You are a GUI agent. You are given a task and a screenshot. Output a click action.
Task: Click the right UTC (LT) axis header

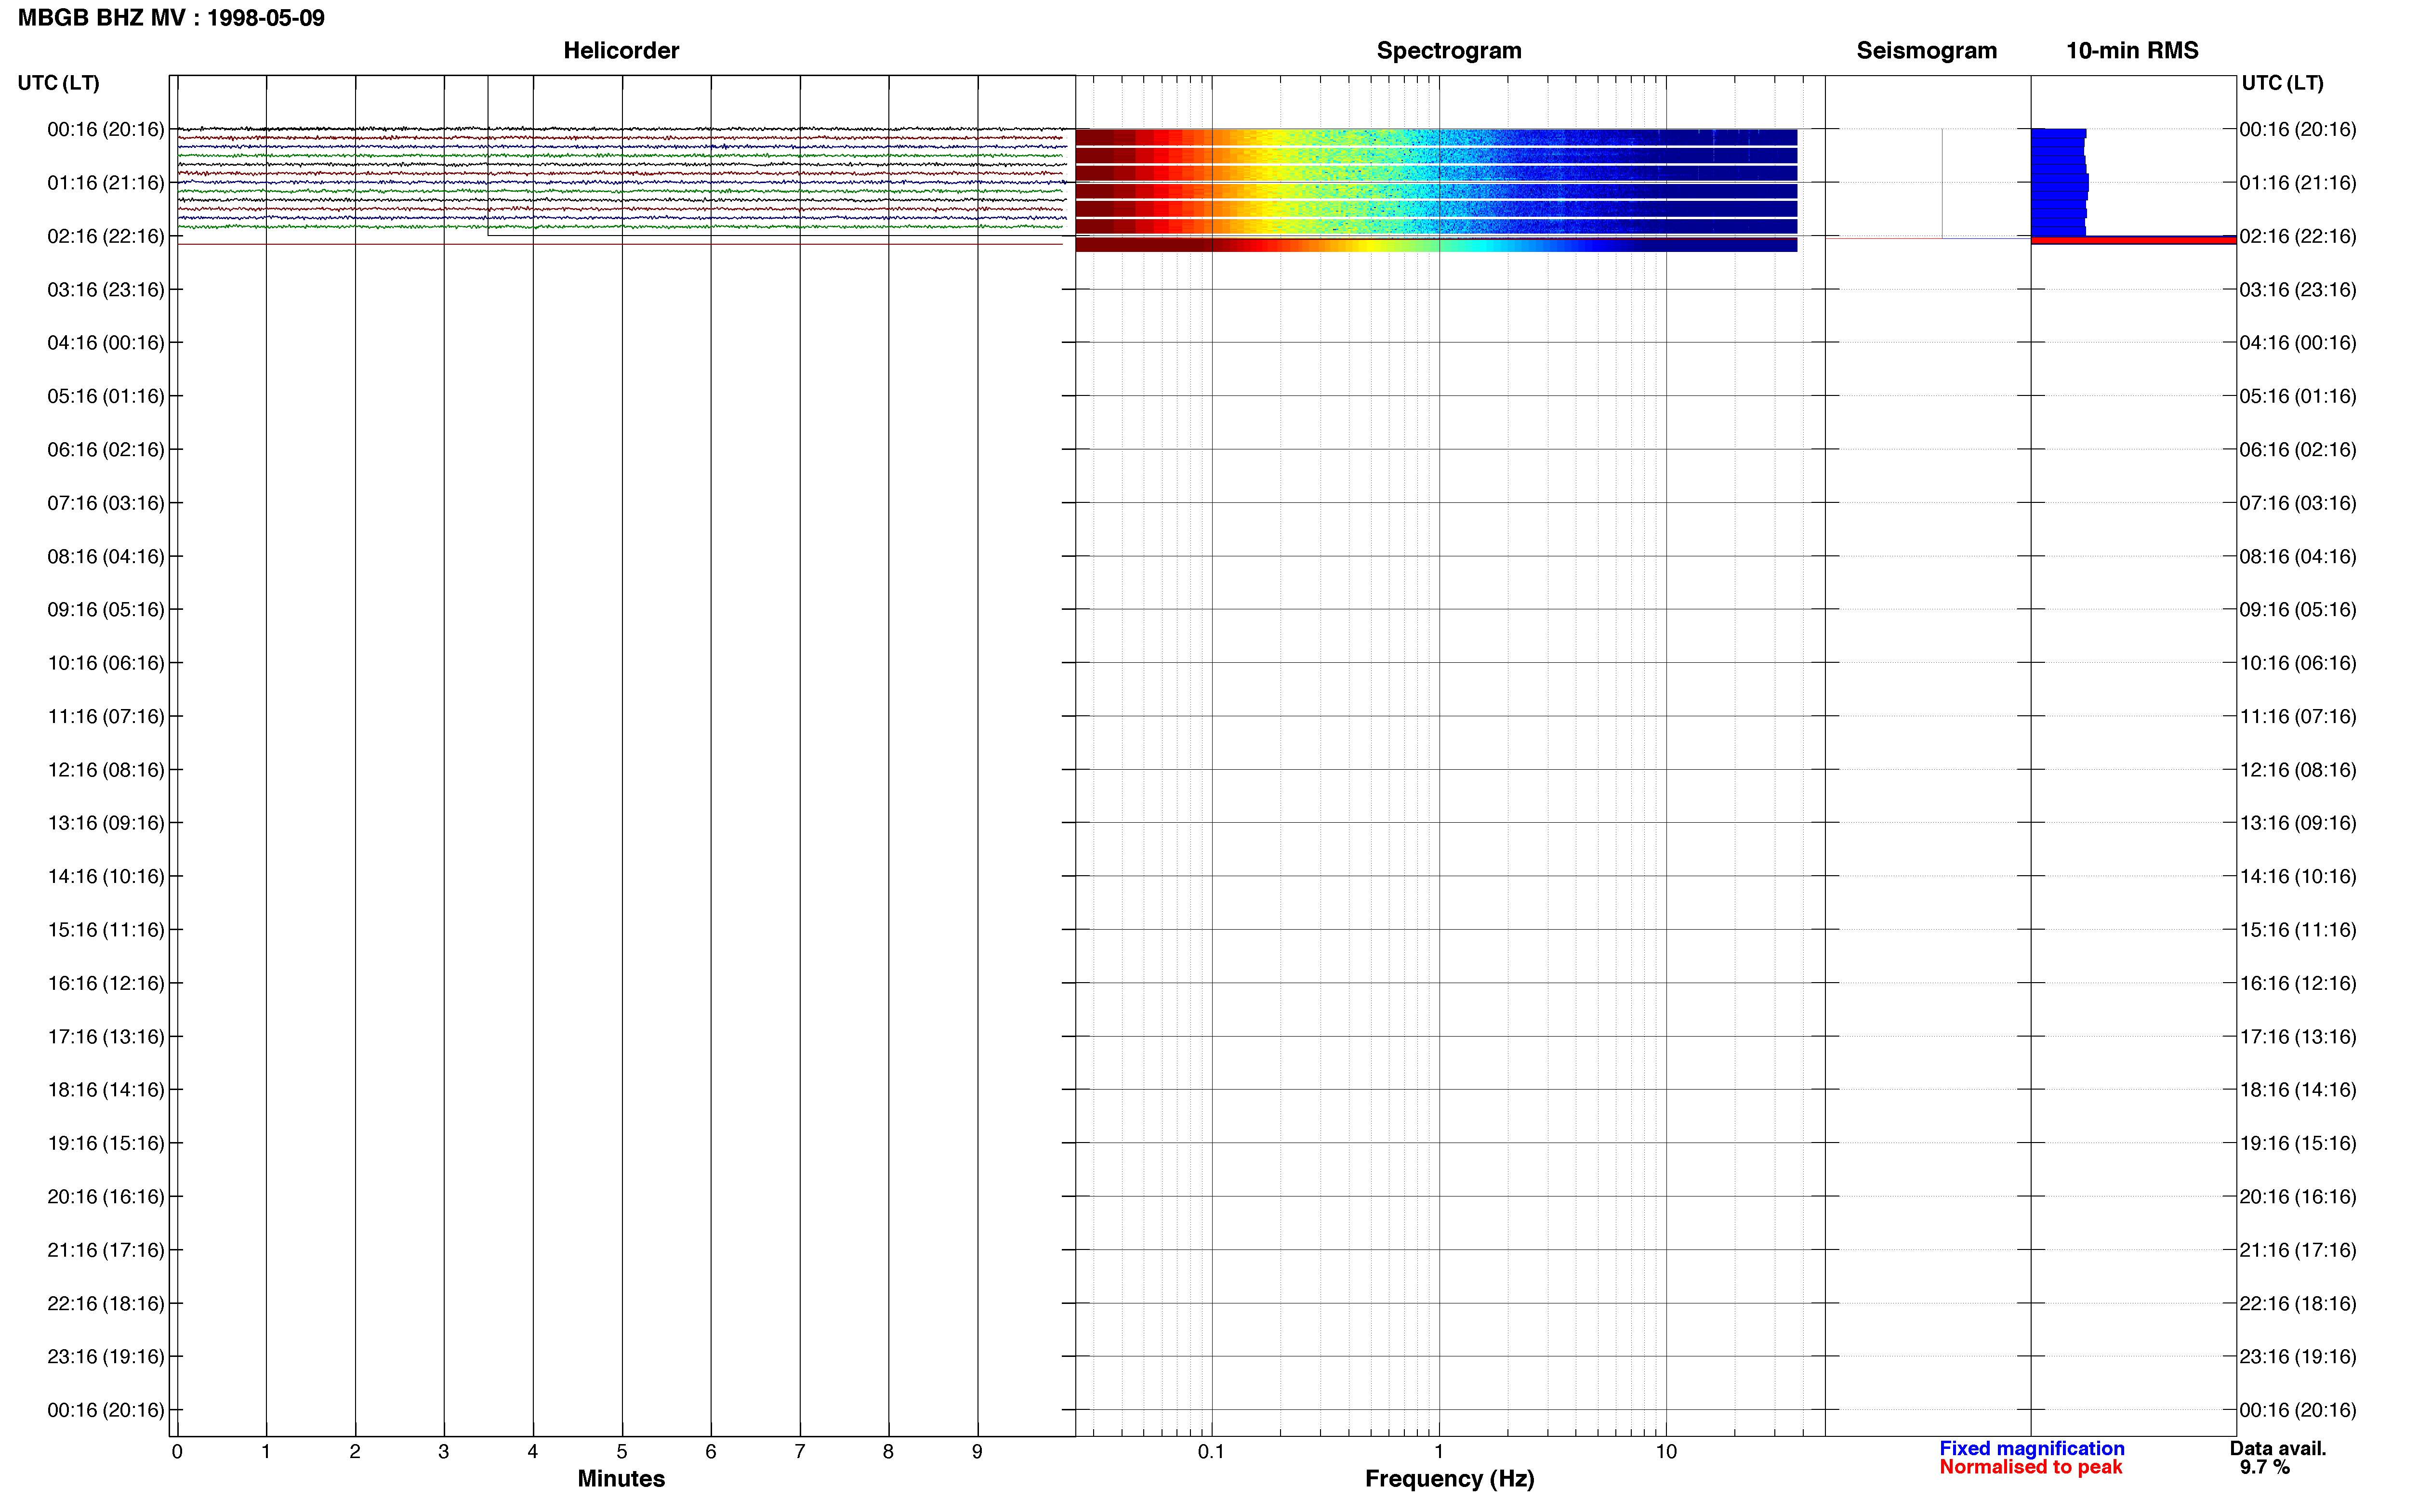[2282, 83]
